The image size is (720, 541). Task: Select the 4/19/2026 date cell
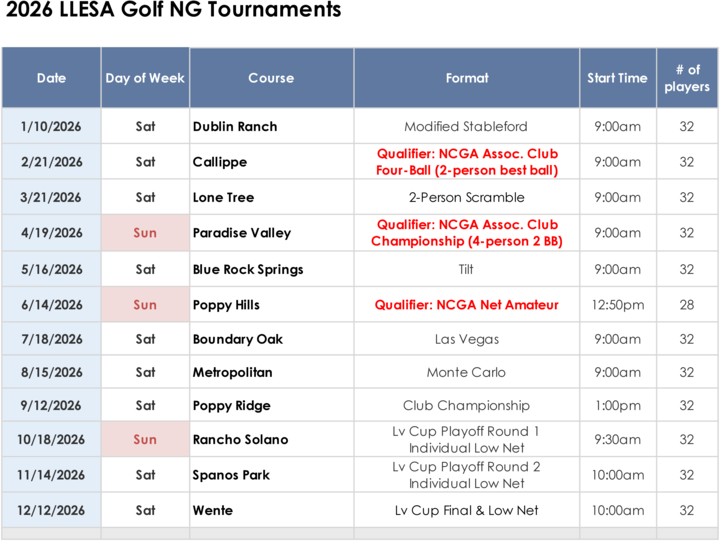coord(51,233)
